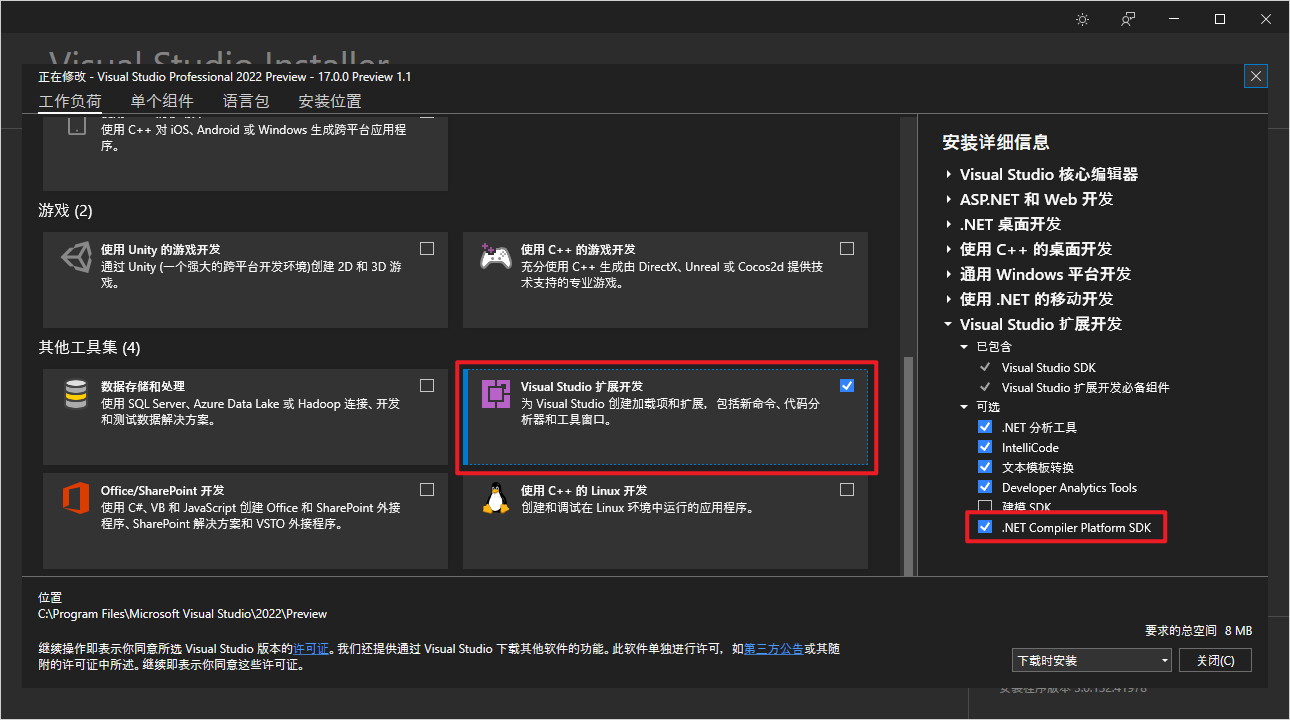Viewport: 1290px width, 720px height.
Task: Uncheck the Visual Studio extension development workload
Action: point(847,385)
